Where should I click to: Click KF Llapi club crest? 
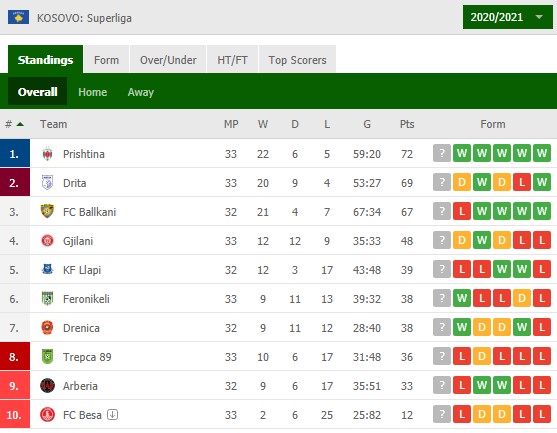pos(47,269)
